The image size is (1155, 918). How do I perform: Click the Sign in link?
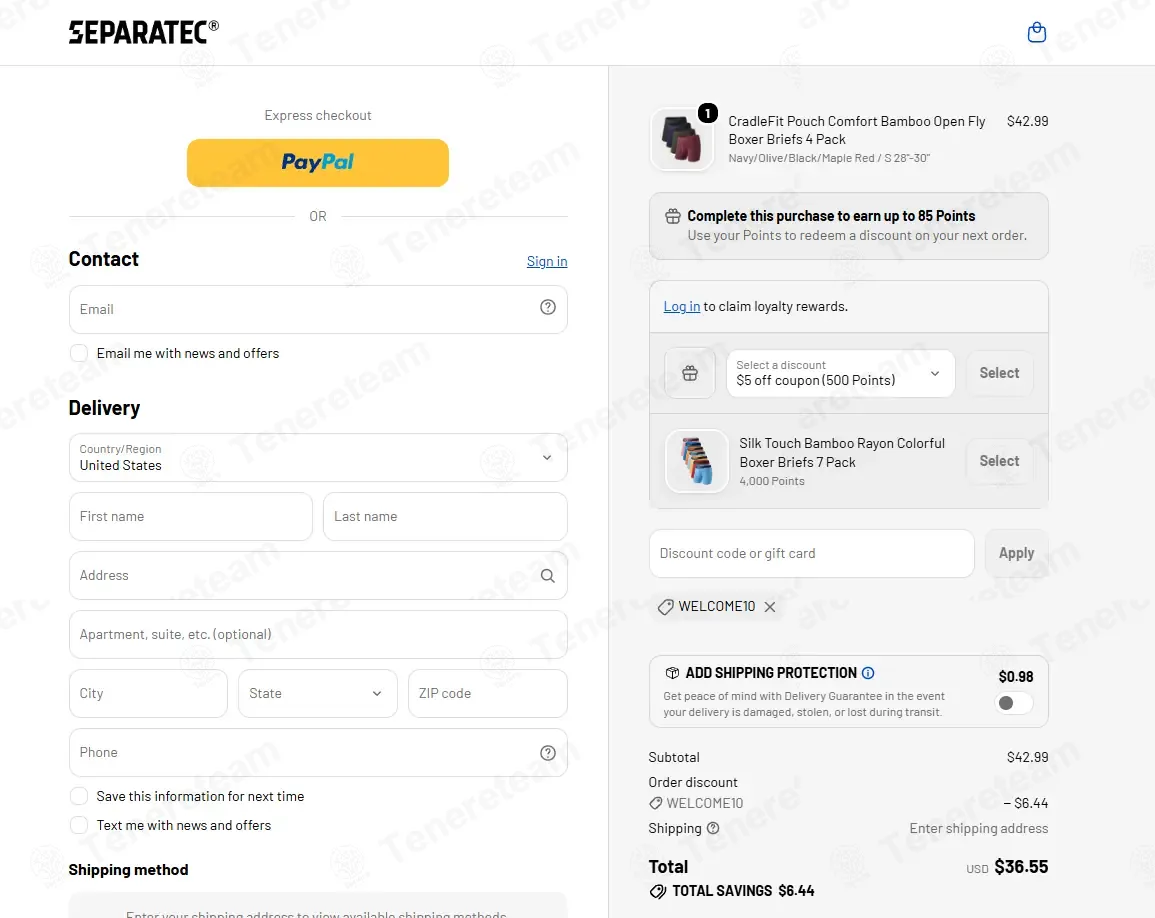tap(547, 261)
